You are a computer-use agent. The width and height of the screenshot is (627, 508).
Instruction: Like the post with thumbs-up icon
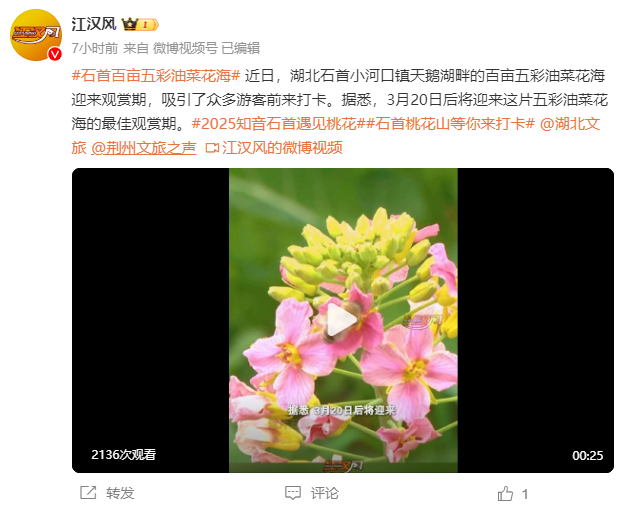pos(505,493)
